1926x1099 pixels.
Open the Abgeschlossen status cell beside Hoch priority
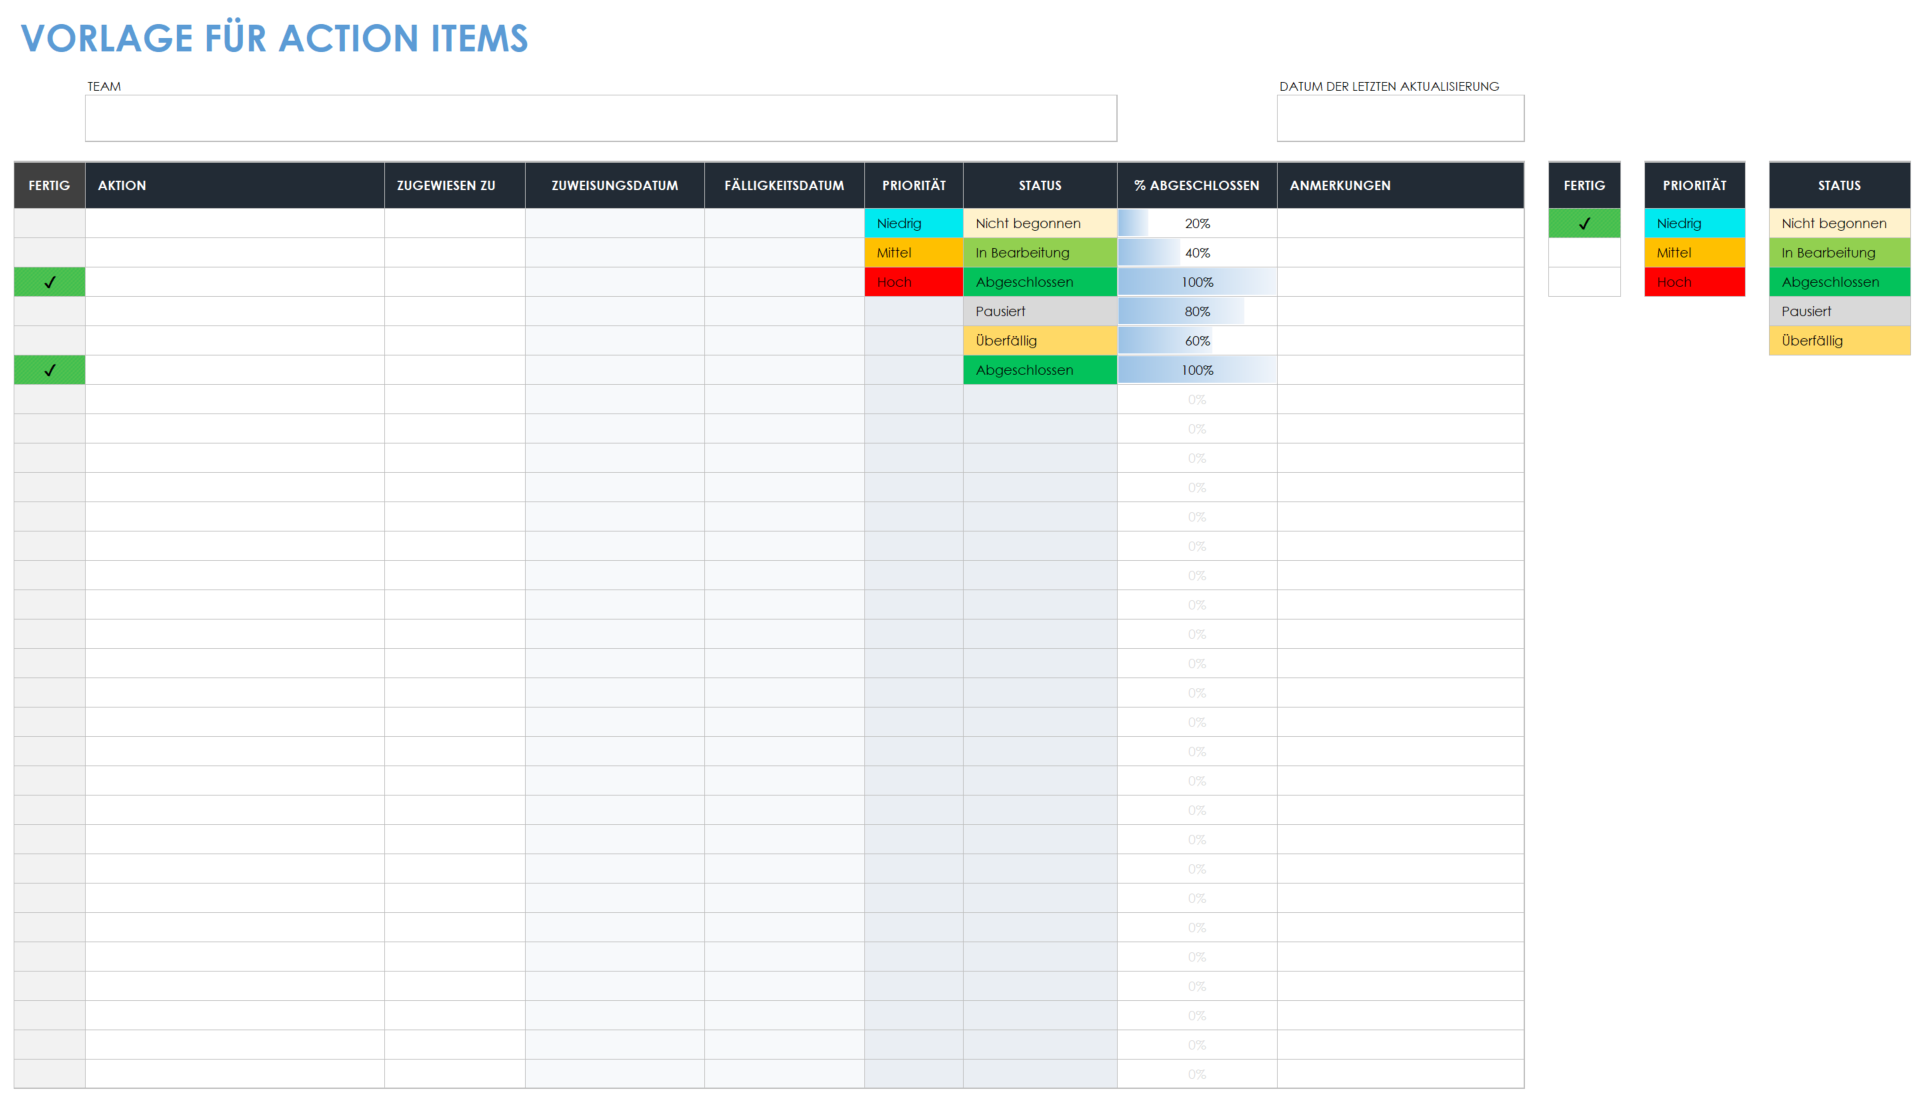point(1040,282)
